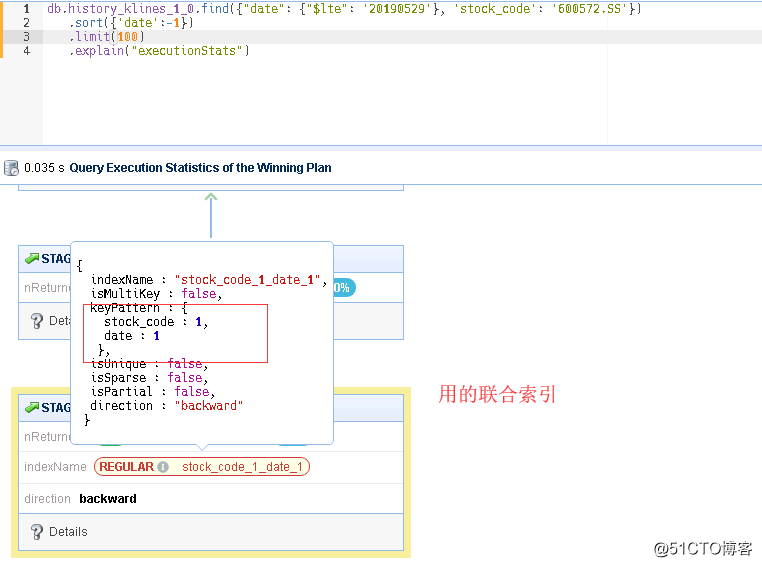
Task: Click the Query Execution Statistics heading
Action: (x=200, y=168)
